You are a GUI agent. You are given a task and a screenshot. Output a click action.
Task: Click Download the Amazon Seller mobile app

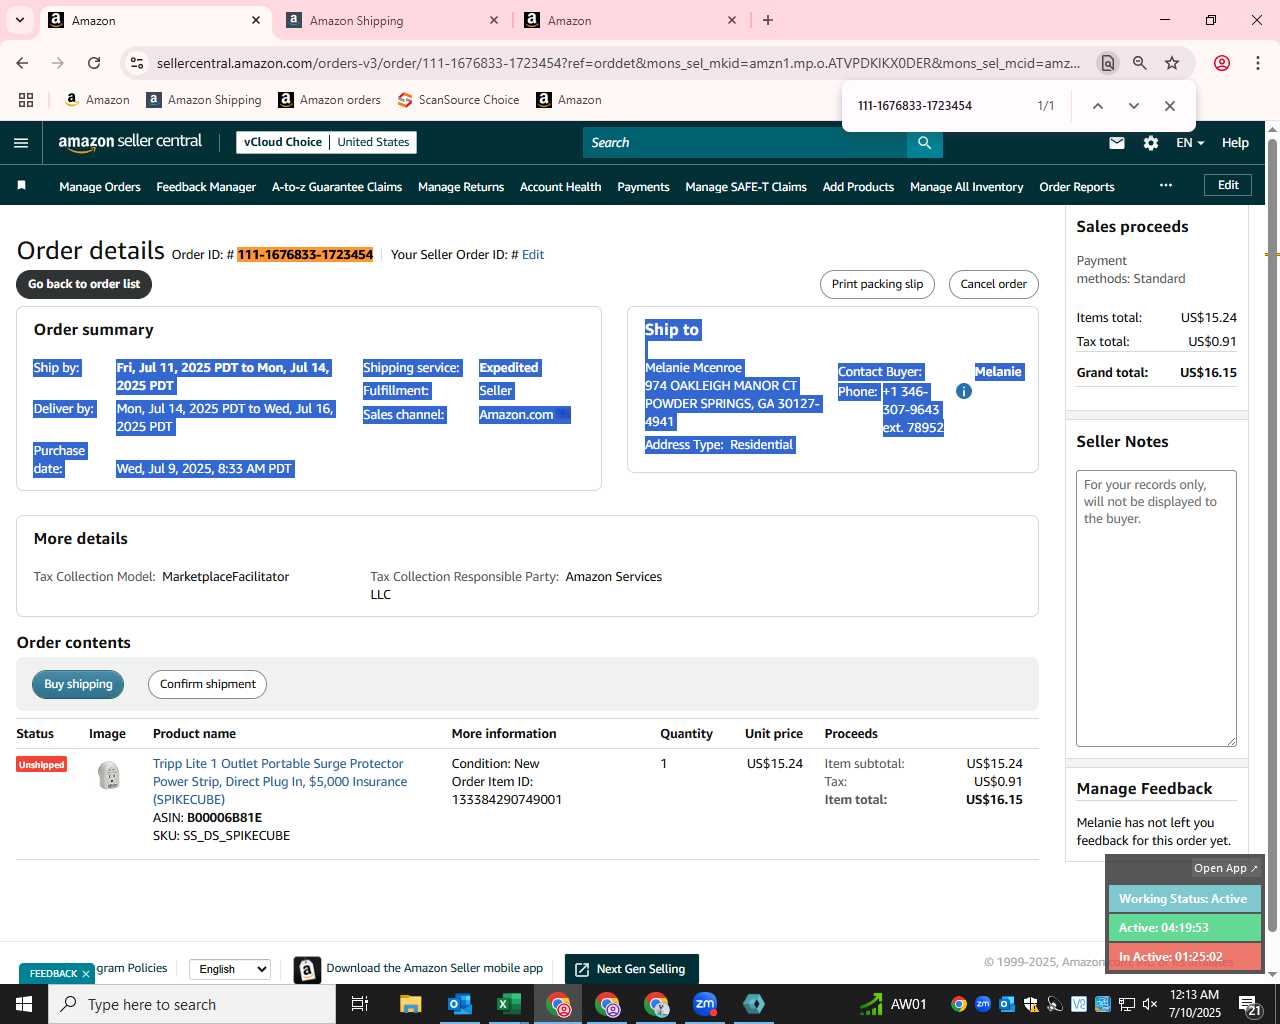point(434,968)
